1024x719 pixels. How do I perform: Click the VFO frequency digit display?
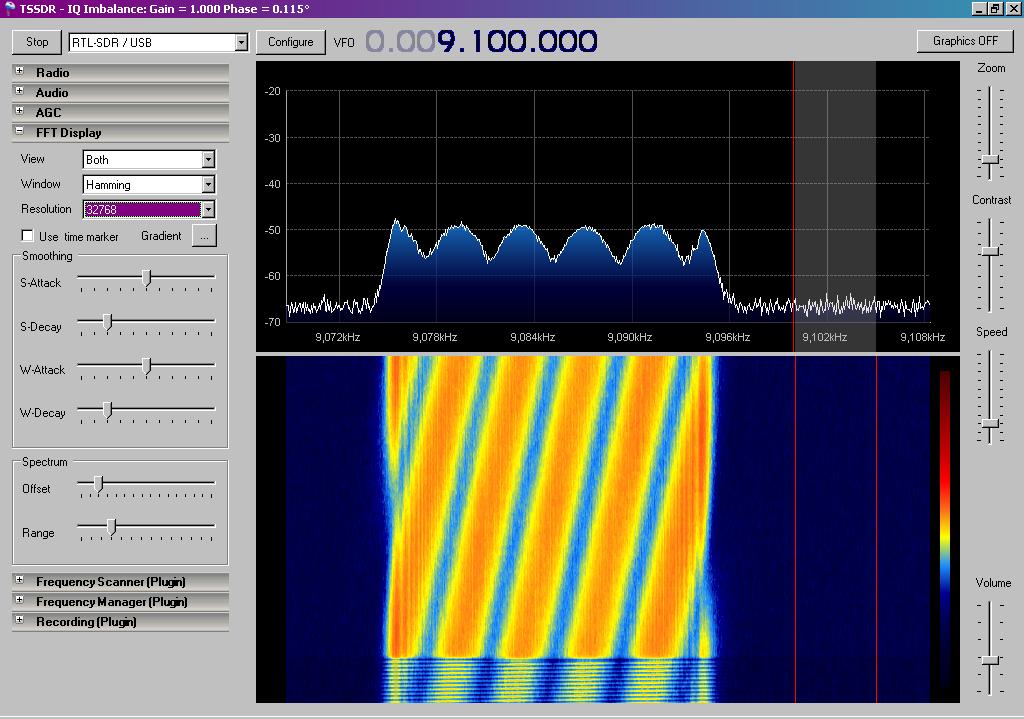click(x=481, y=42)
